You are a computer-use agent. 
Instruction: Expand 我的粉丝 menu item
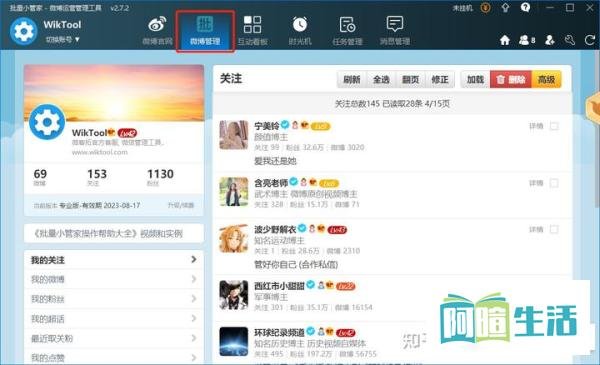point(114,299)
